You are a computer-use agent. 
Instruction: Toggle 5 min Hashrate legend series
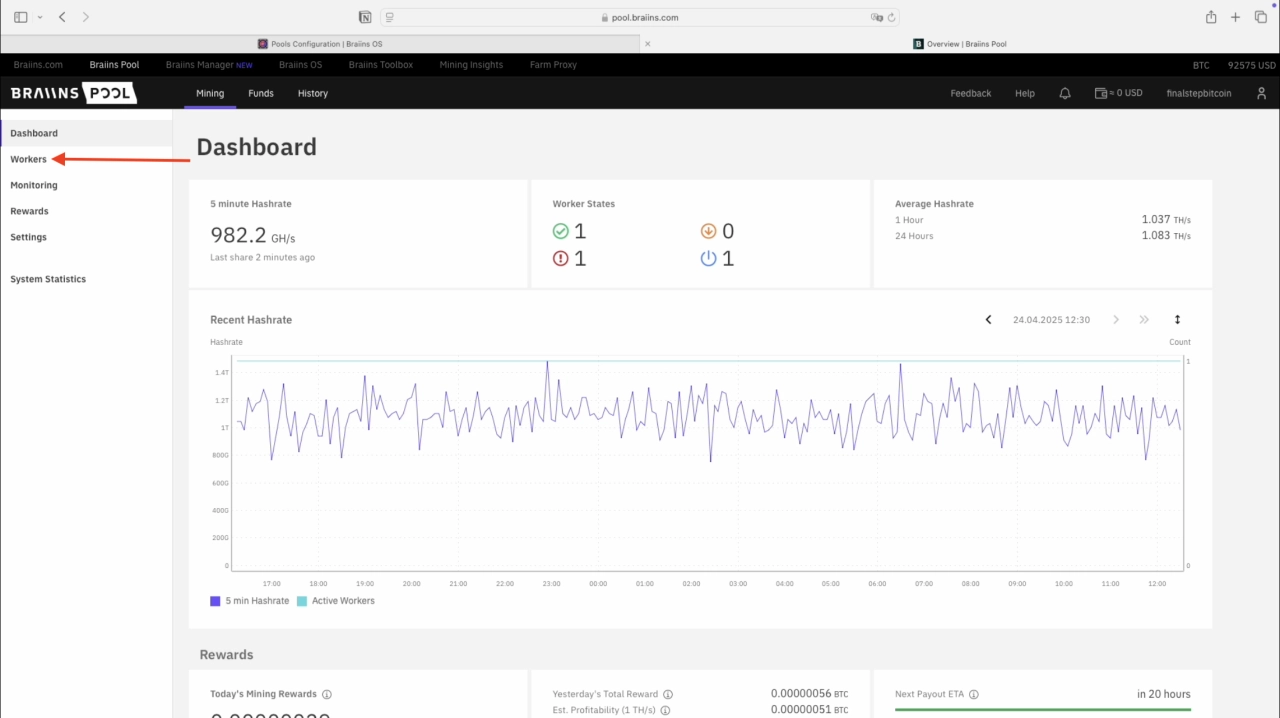(249, 601)
